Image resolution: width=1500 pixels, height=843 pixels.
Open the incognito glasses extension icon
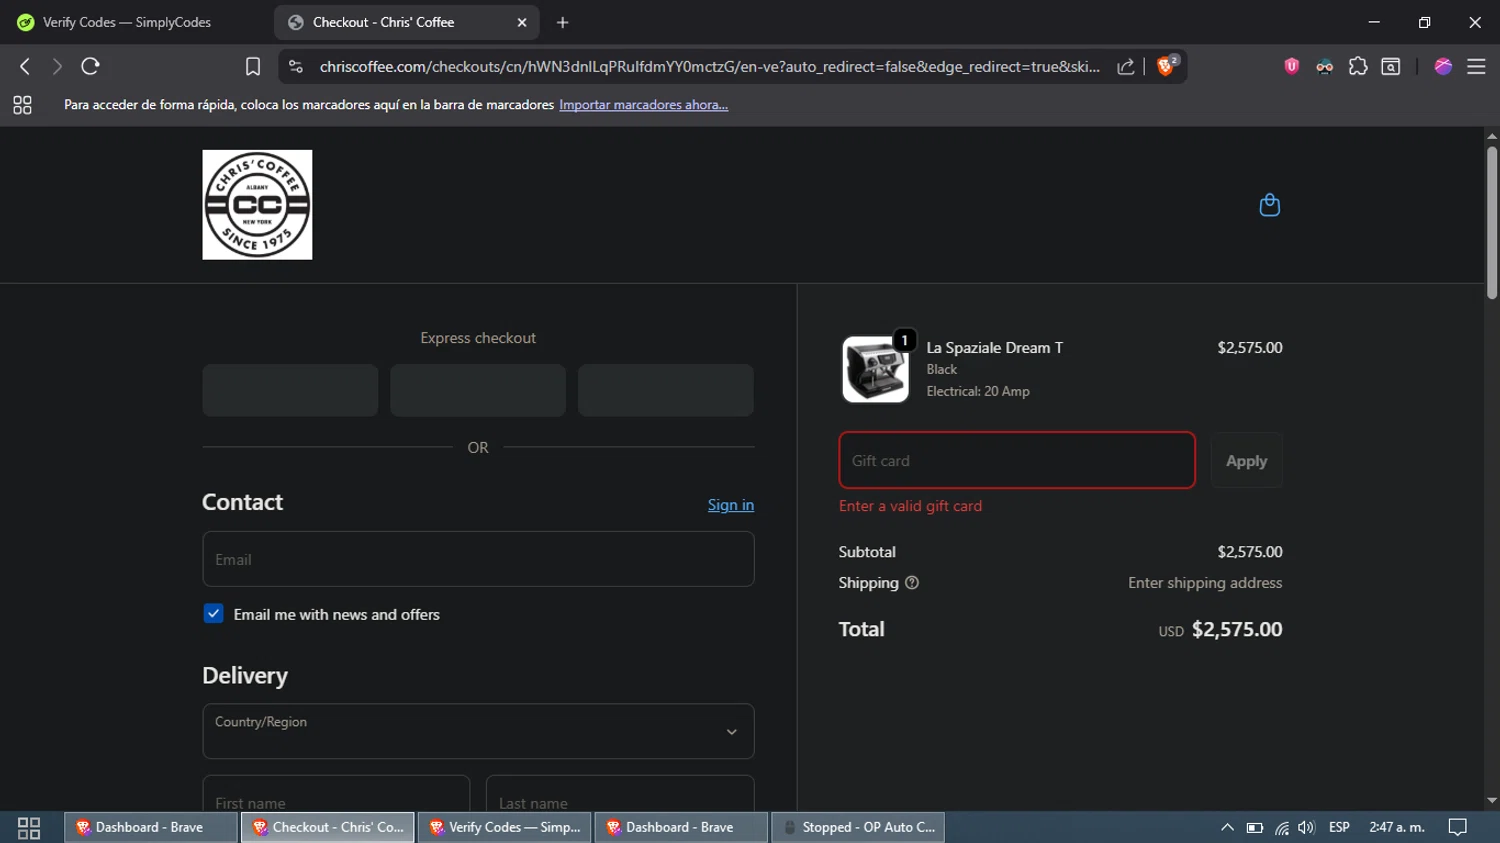point(1325,67)
